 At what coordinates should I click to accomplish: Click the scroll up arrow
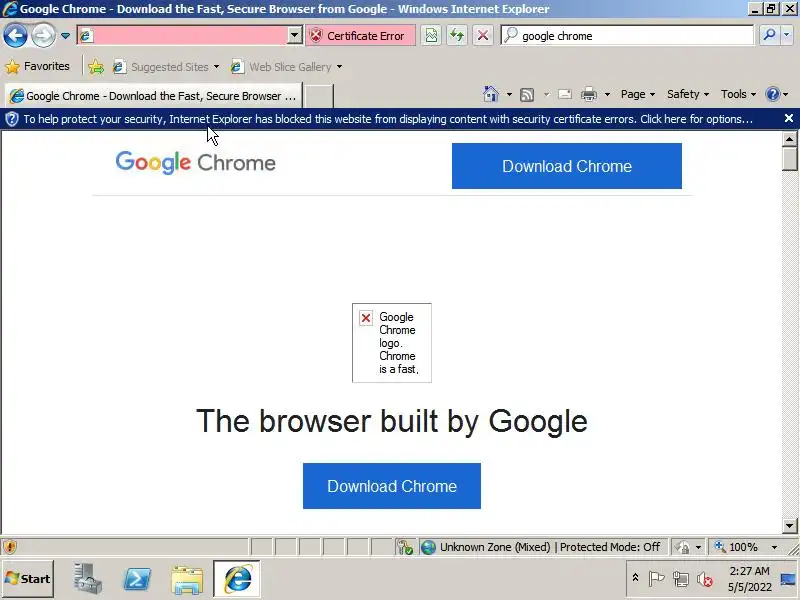(x=789, y=138)
